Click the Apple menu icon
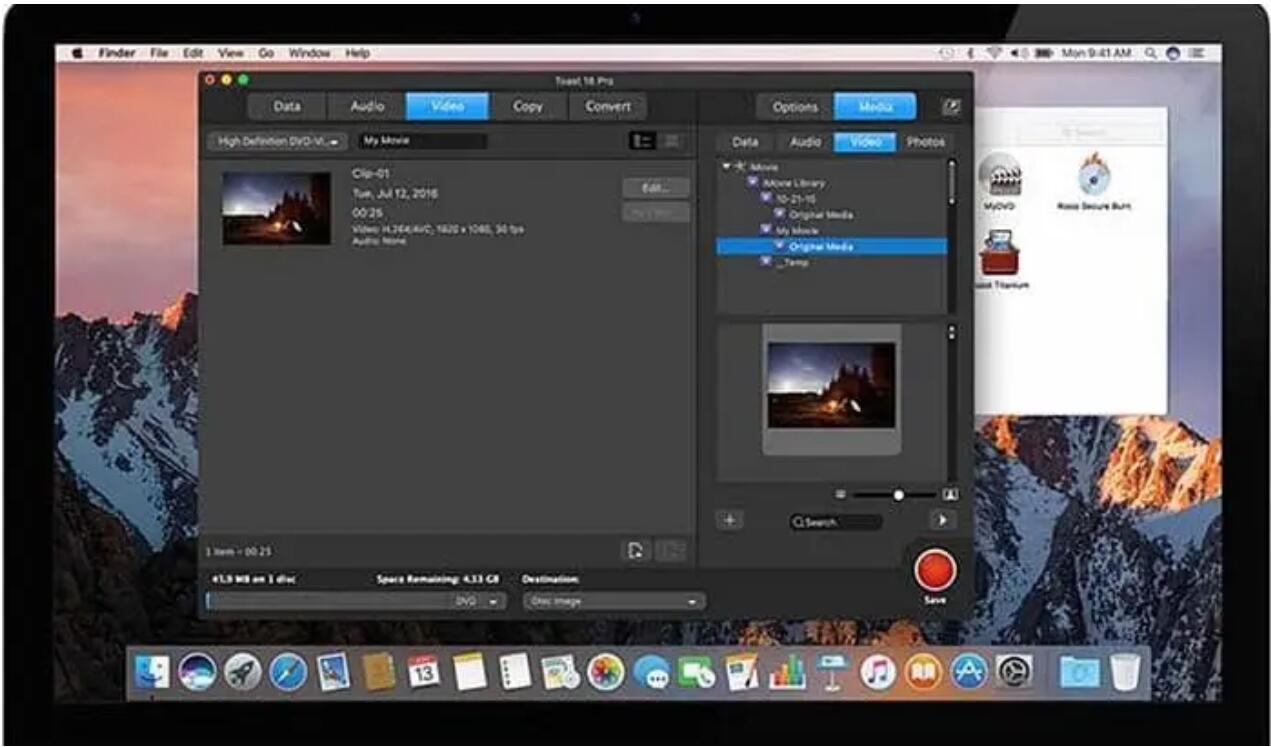 click(77, 53)
